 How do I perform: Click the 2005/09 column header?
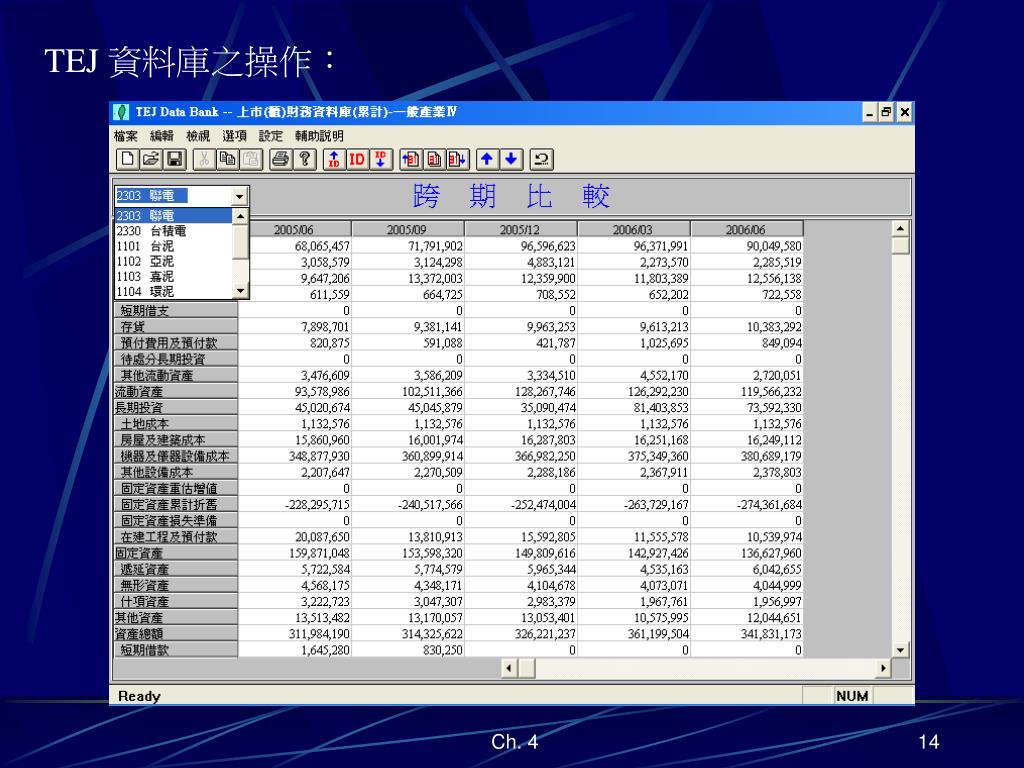pos(408,229)
